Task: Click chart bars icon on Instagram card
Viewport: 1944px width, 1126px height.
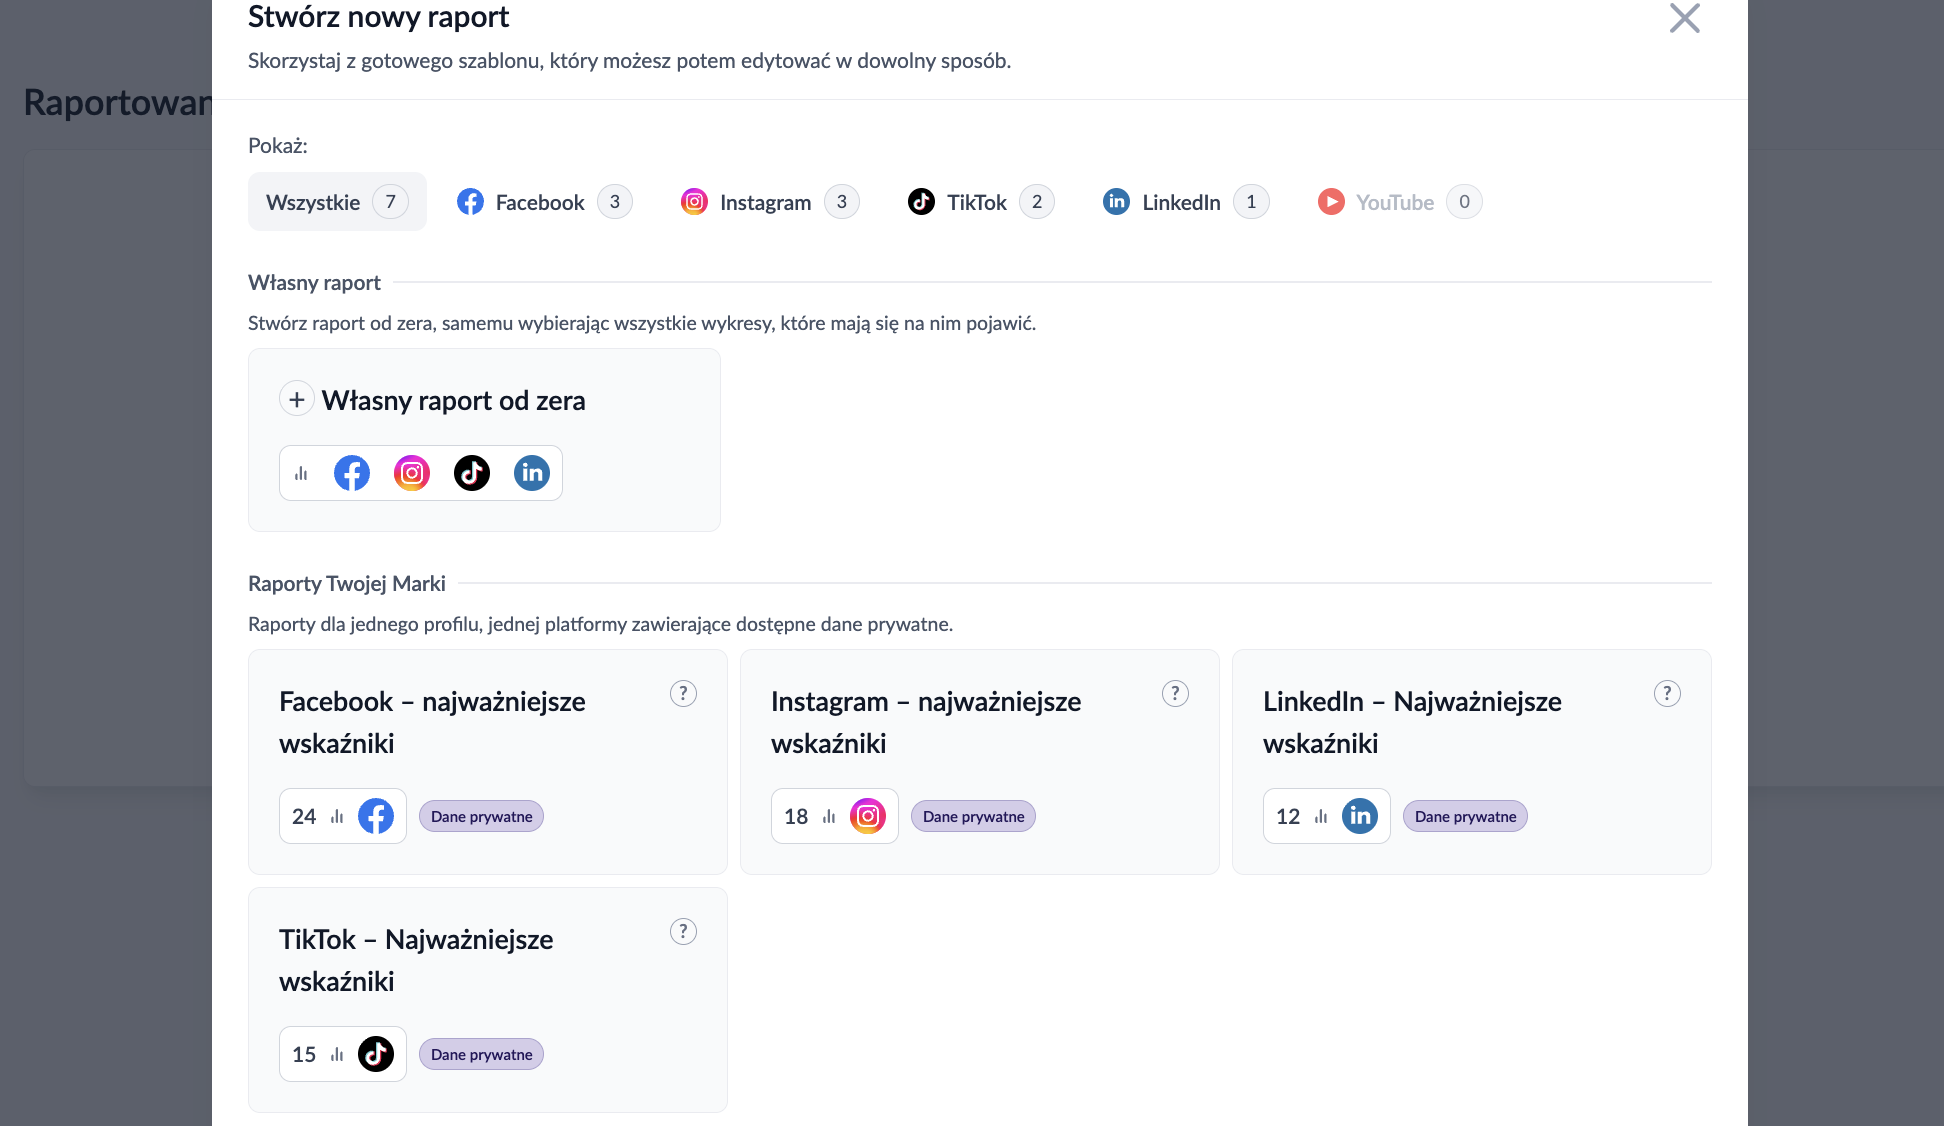Action: click(x=829, y=816)
